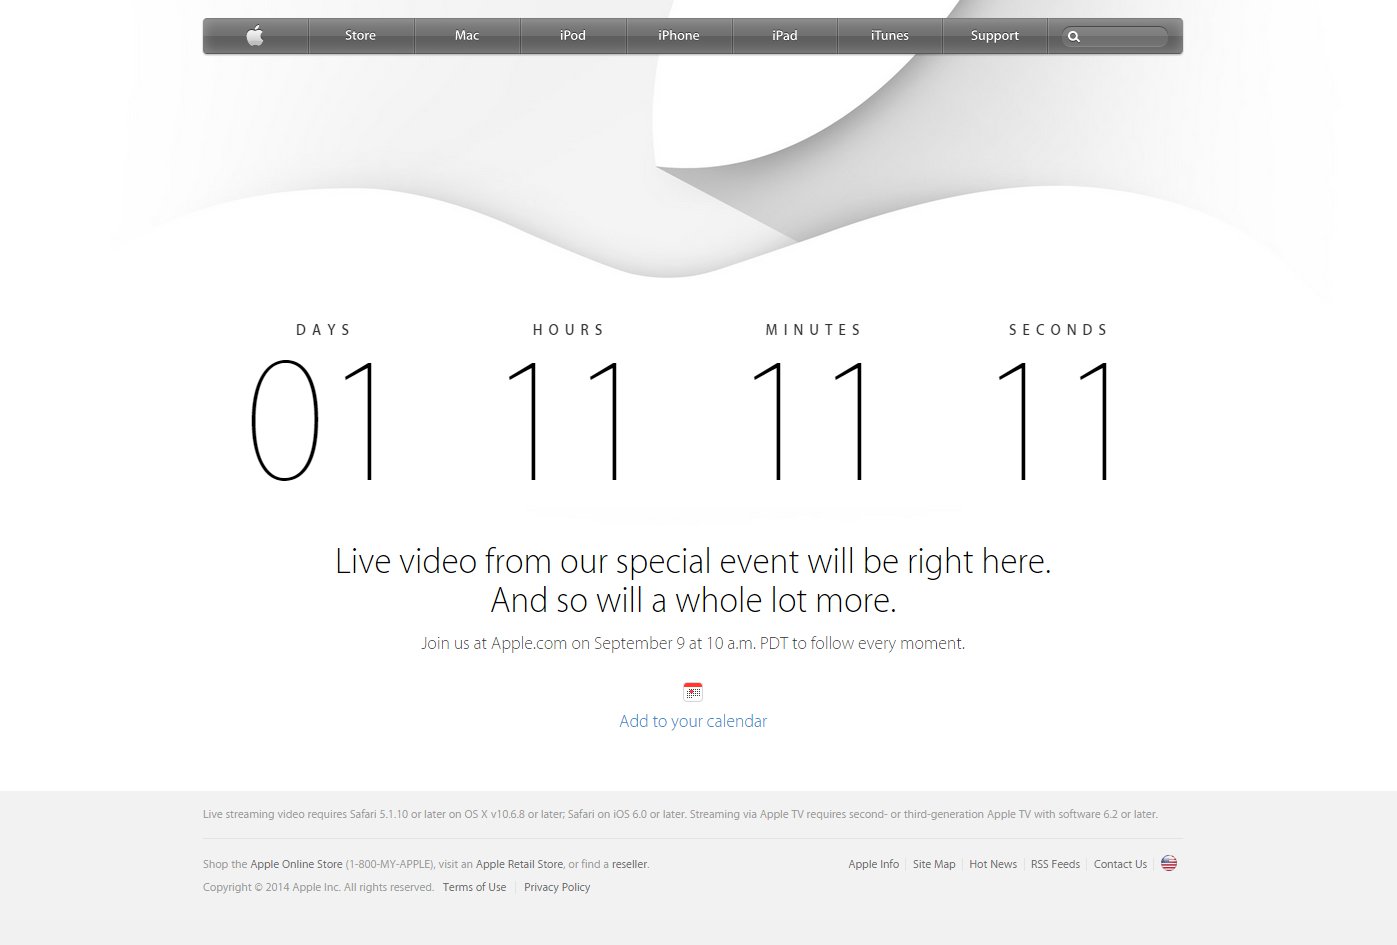Click the live streaming requirements footnote

pos(680,814)
